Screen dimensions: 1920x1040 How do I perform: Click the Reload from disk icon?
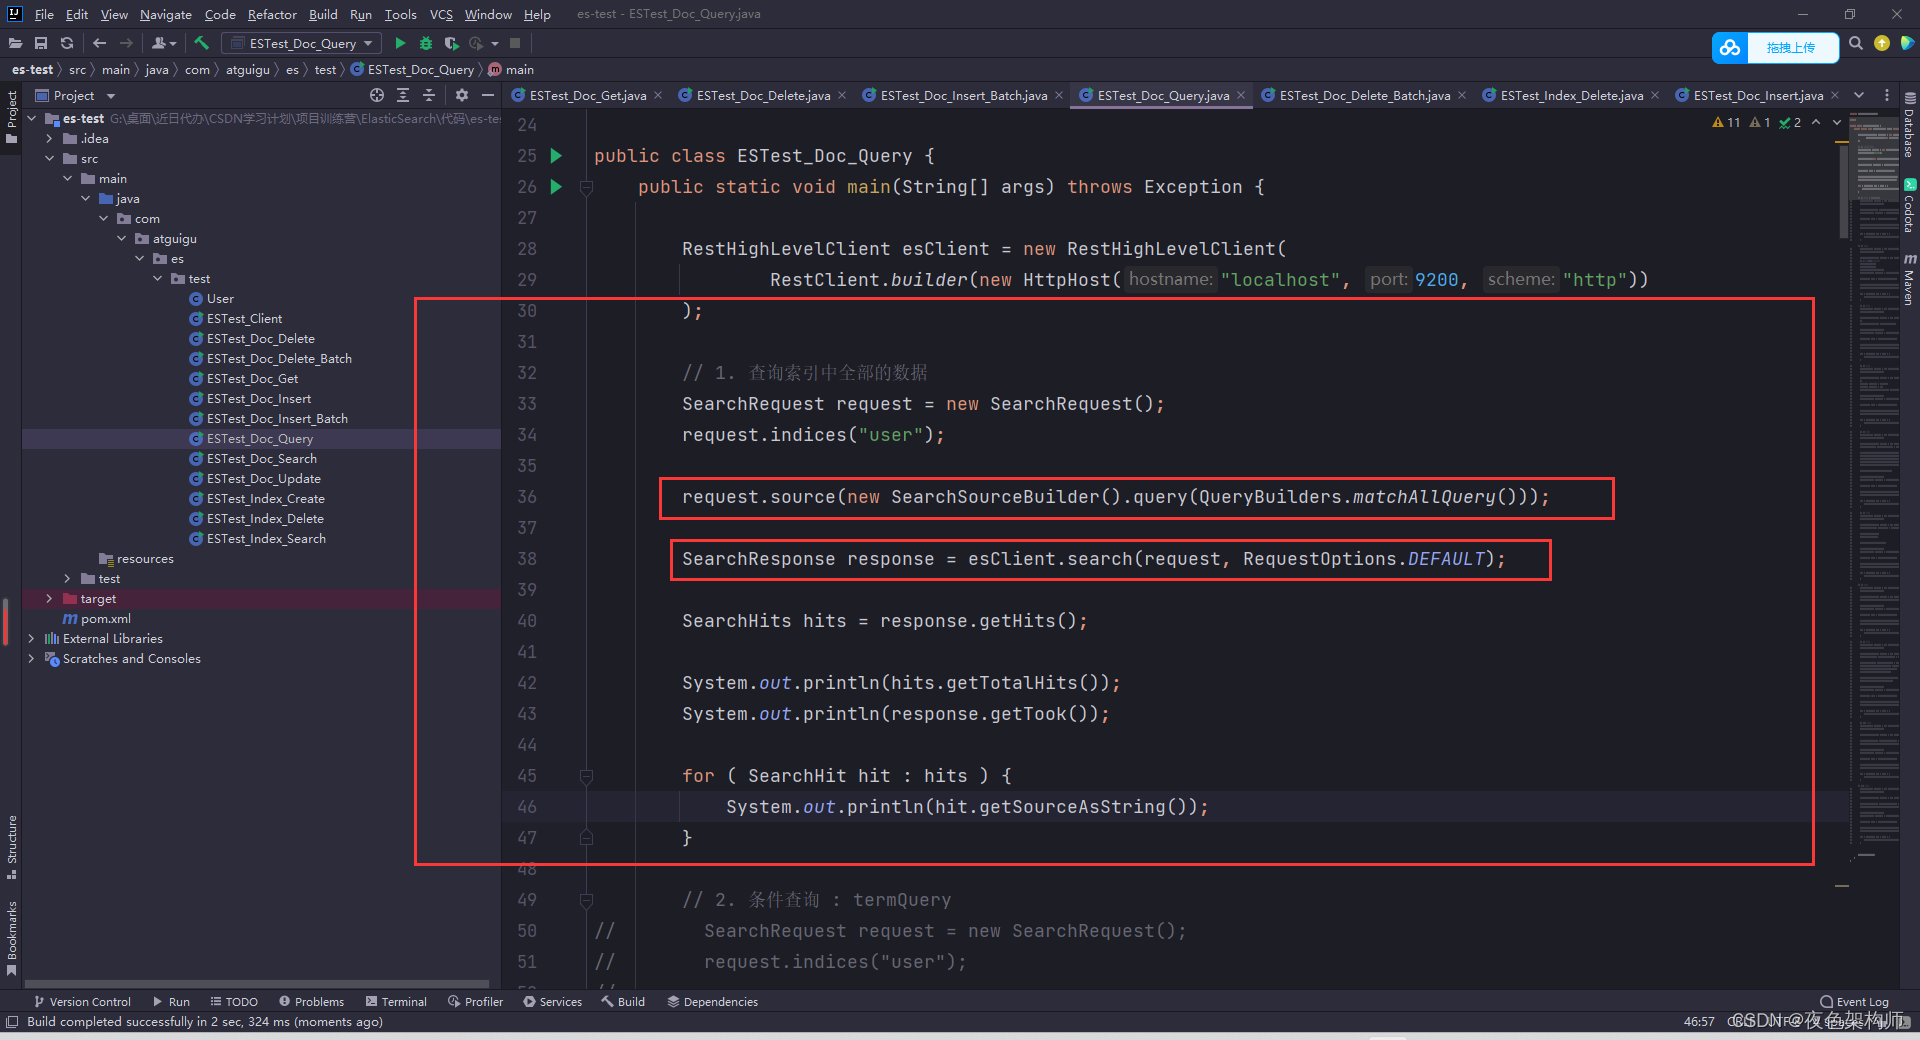pyautogui.click(x=67, y=43)
